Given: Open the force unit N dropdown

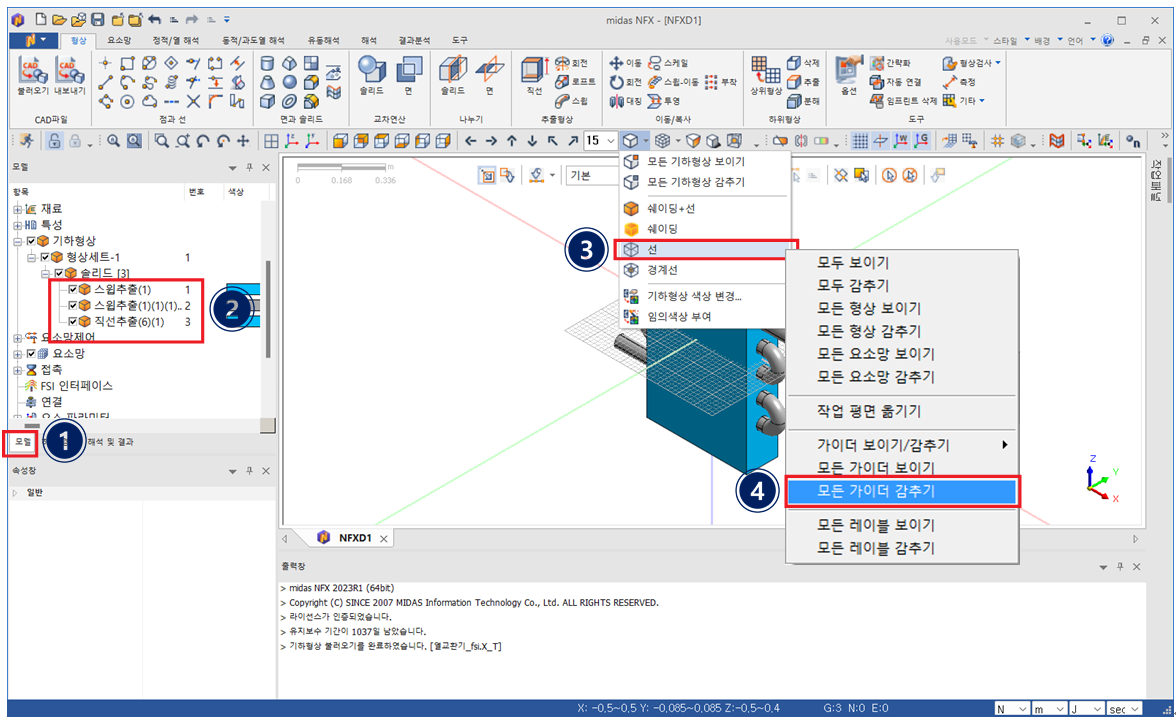Looking at the screenshot, I should coord(1012,709).
